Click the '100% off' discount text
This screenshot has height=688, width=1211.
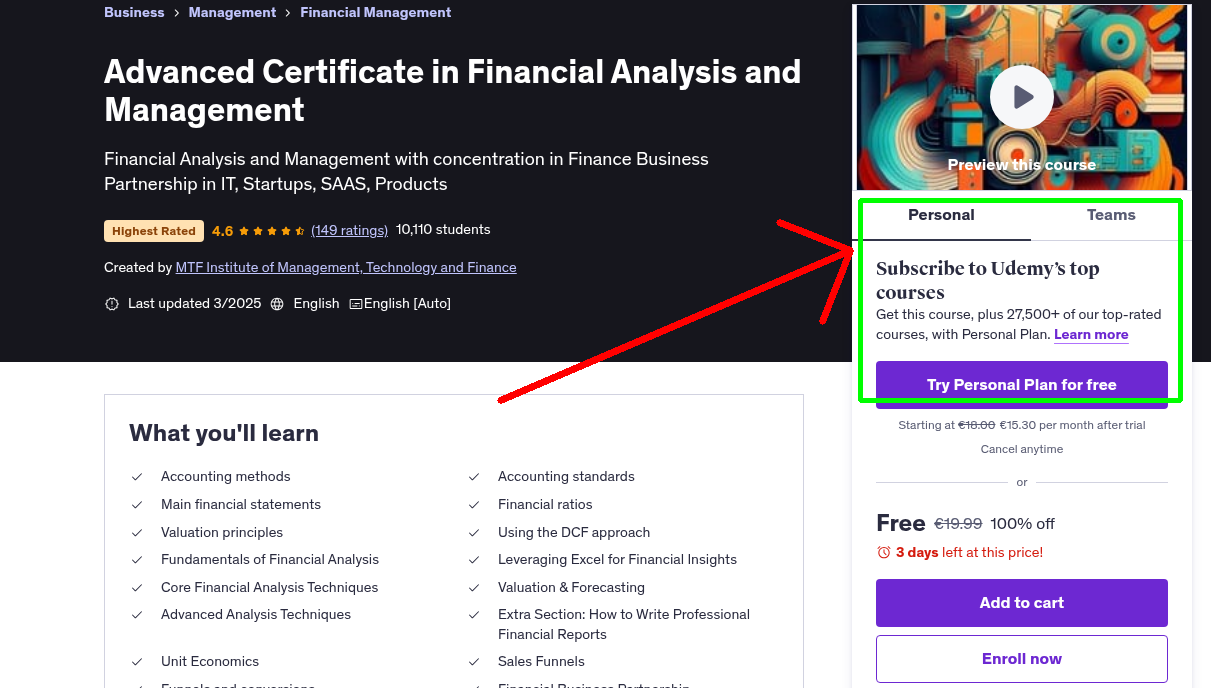(1023, 524)
